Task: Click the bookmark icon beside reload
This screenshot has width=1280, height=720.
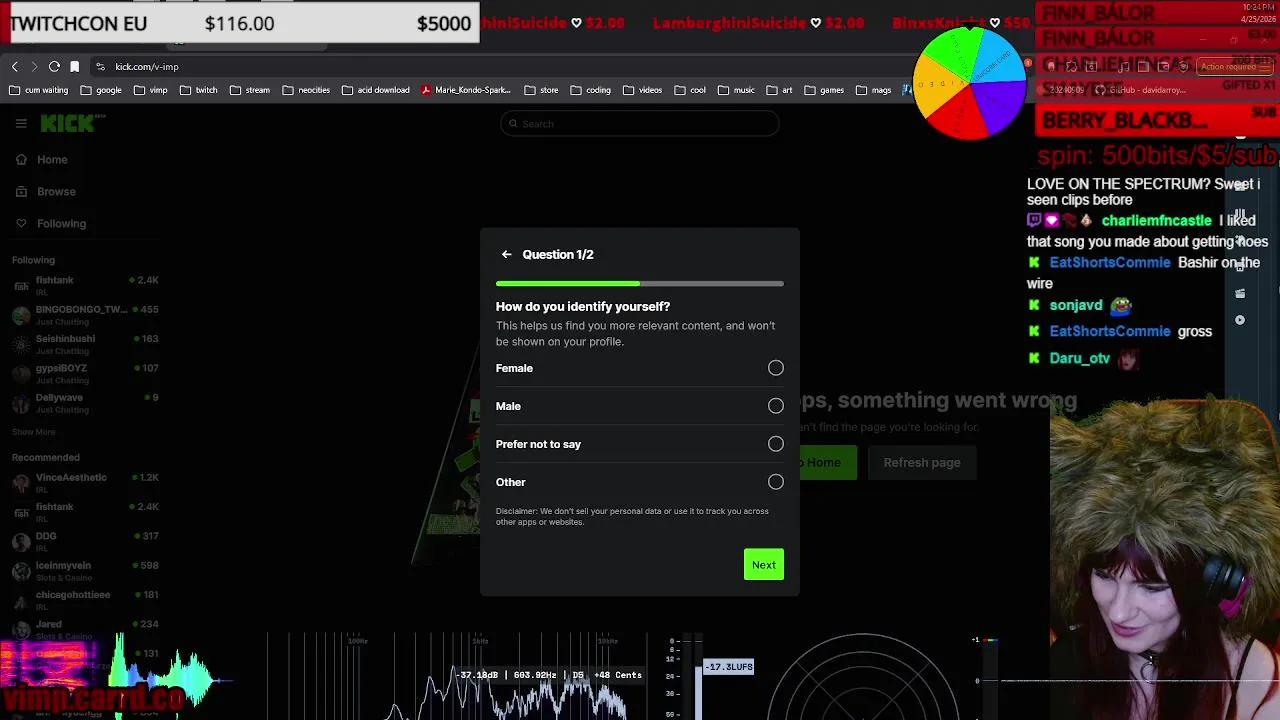Action: pyautogui.click(x=74, y=66)
